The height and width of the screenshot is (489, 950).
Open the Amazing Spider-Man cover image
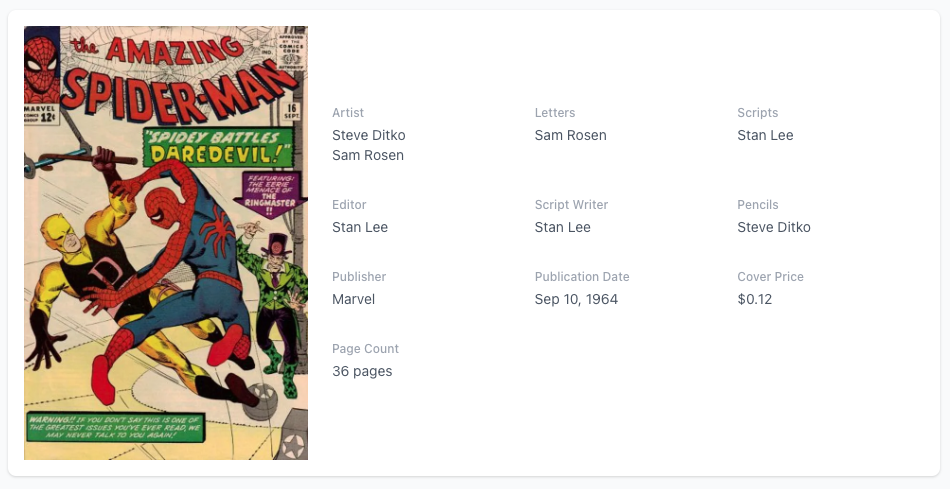[166, 243]
